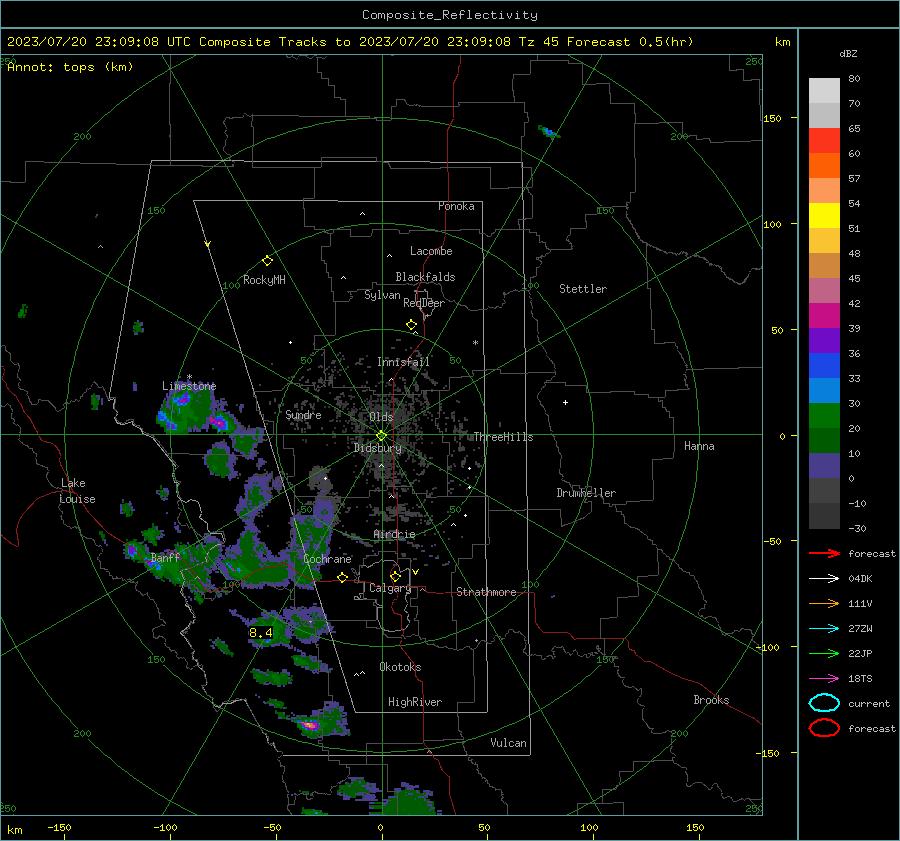Image resolution: width=900 pixels, height=841 pixels.
Task: Click the red forecast ellipse legend symbol
Action: coord(824,728)
